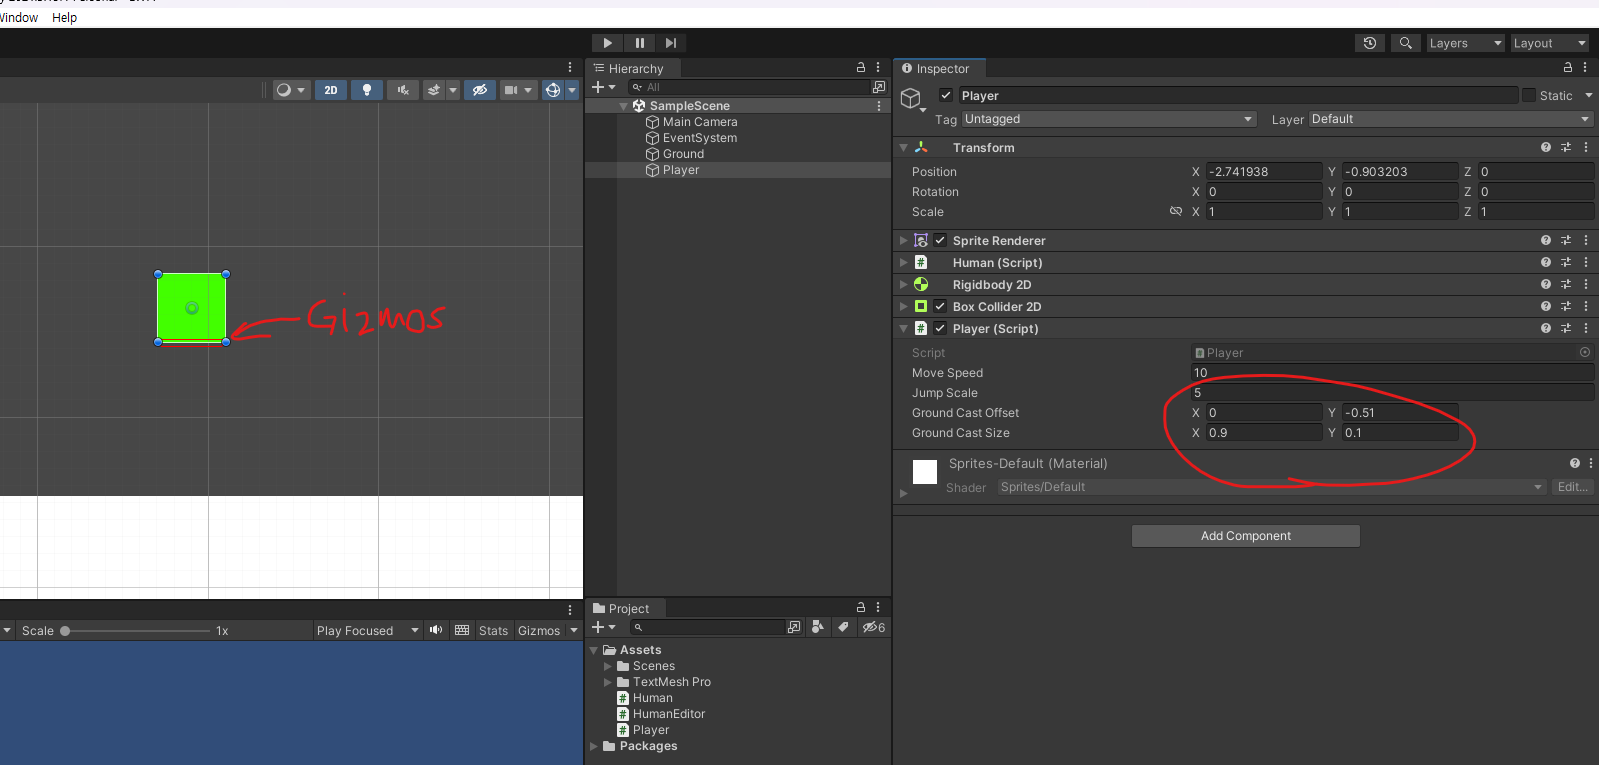The height and width of the screenshot is (765, 1599).
Task: Lock the Inspector panel
Action: coord(1568,67)
